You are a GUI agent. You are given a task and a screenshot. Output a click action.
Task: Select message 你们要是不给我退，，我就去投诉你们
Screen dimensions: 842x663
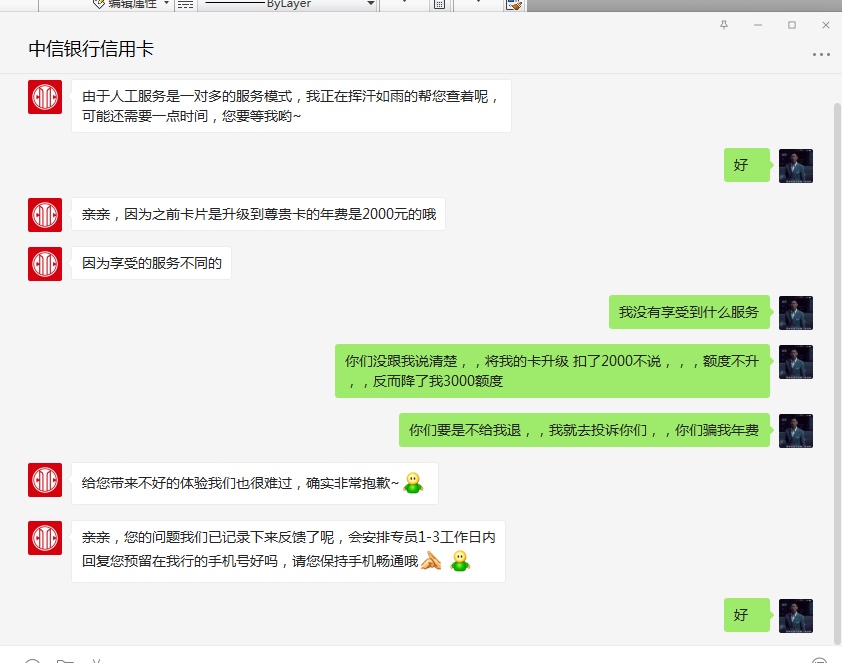click(584, 430)
